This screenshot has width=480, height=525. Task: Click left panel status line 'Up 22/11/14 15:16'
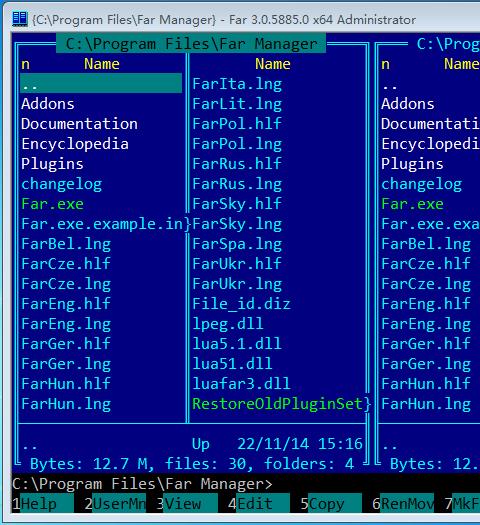click(x=277, y=444)
